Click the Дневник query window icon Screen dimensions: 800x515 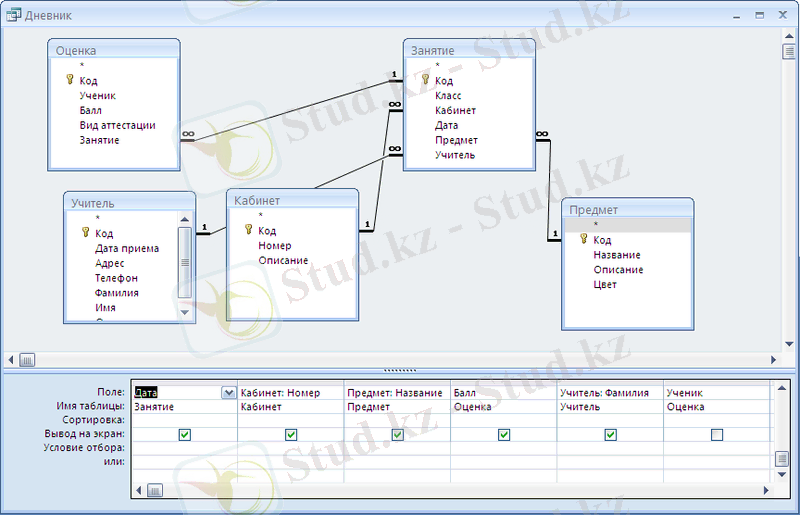click(x=13, y=15)
